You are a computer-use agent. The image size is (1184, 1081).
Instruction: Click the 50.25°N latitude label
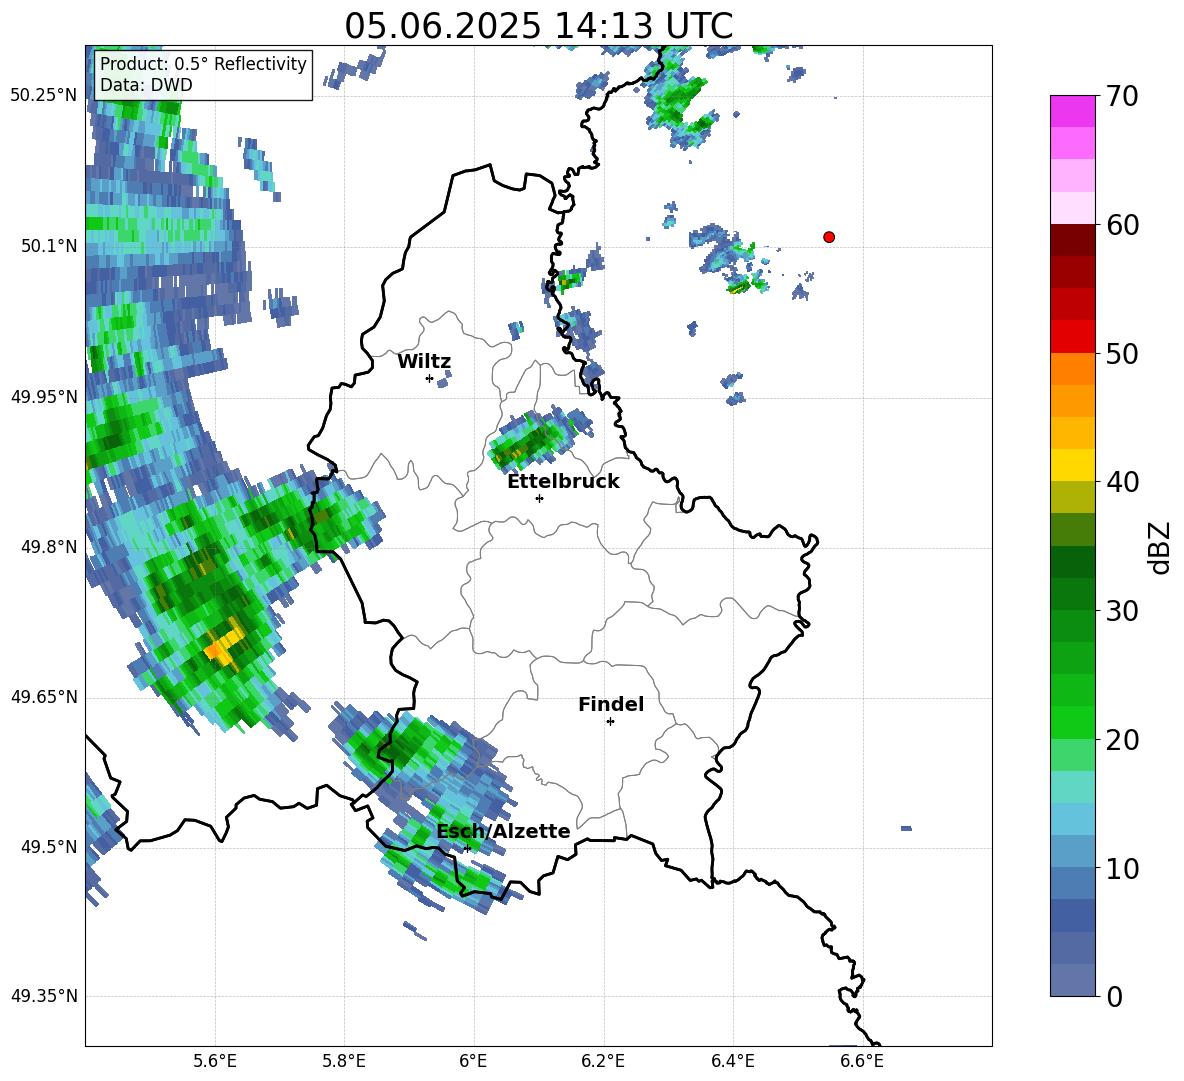click(x=44, y=96)
